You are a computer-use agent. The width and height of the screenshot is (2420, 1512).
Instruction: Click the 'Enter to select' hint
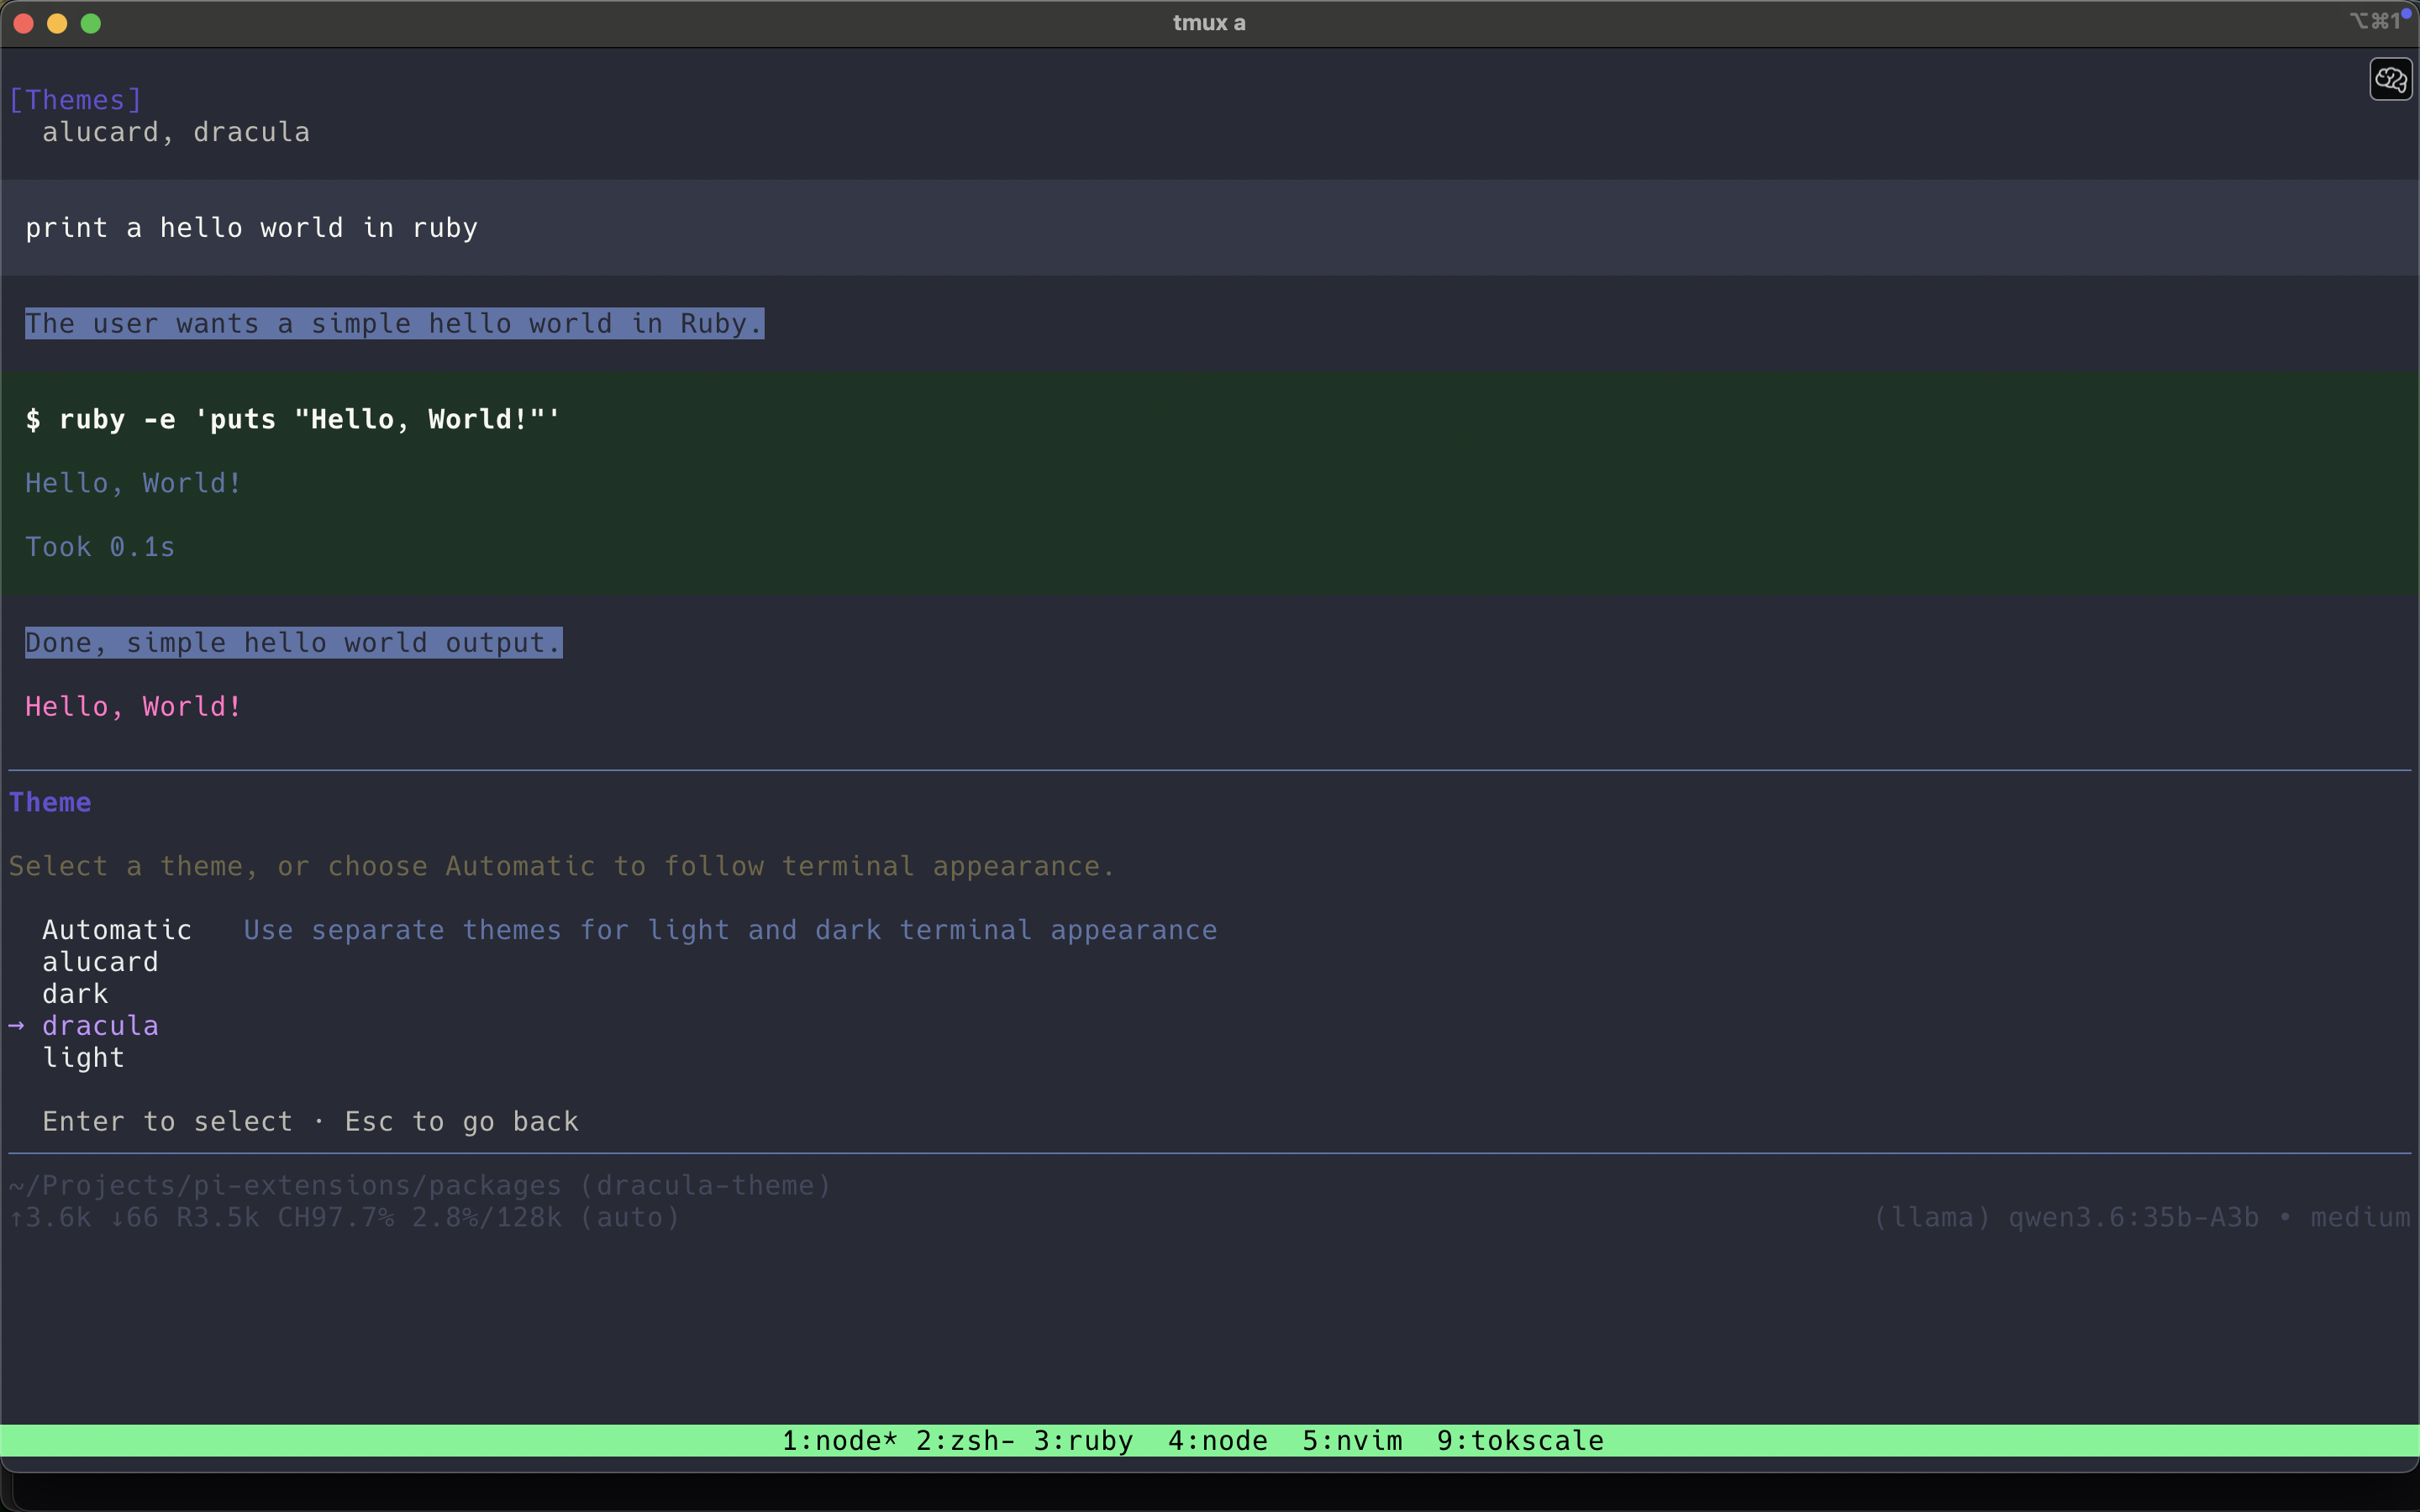[x=167, y=1122]
